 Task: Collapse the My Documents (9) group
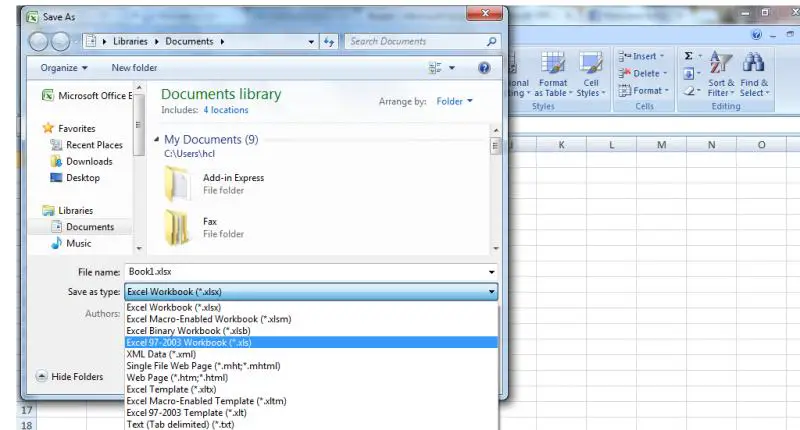(x=157, y=139)
